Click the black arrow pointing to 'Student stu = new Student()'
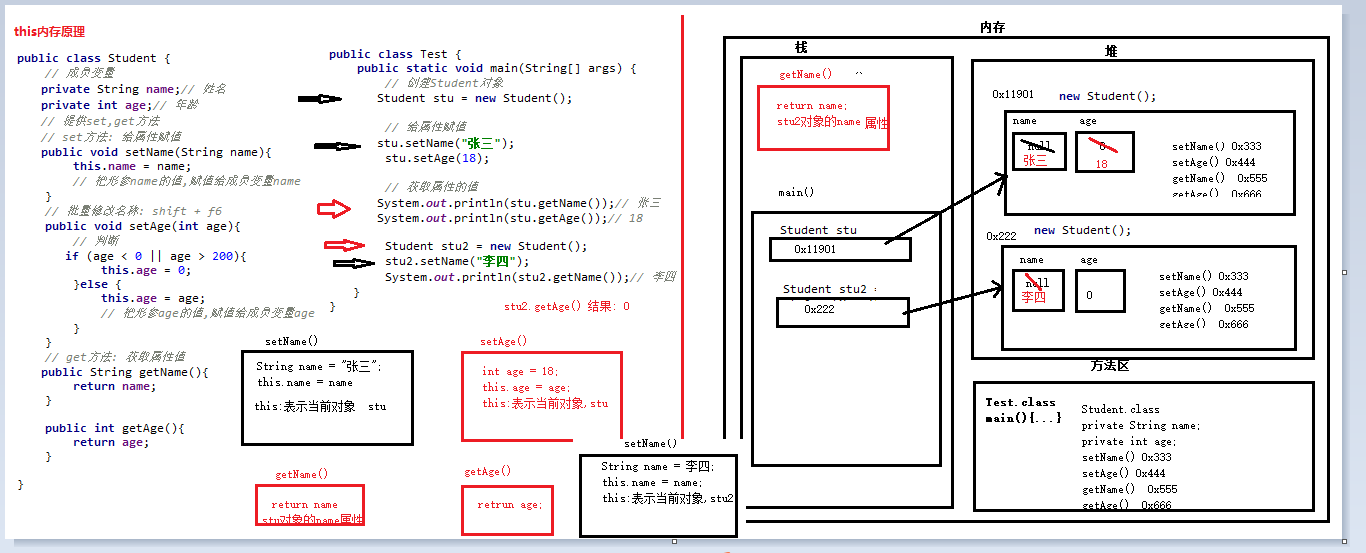This screenshot has height=553, width=1366. click(x=321, y=99)
